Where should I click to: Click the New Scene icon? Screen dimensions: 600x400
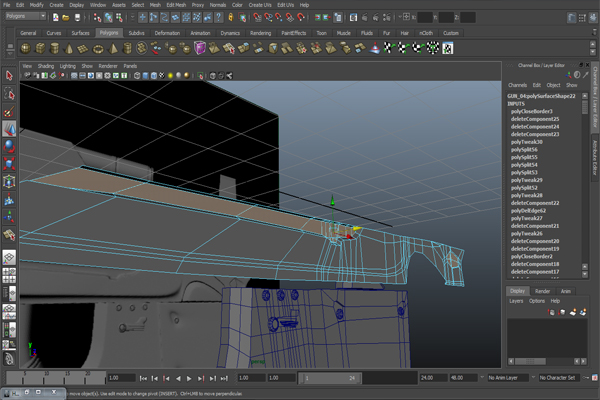[55, 17]
